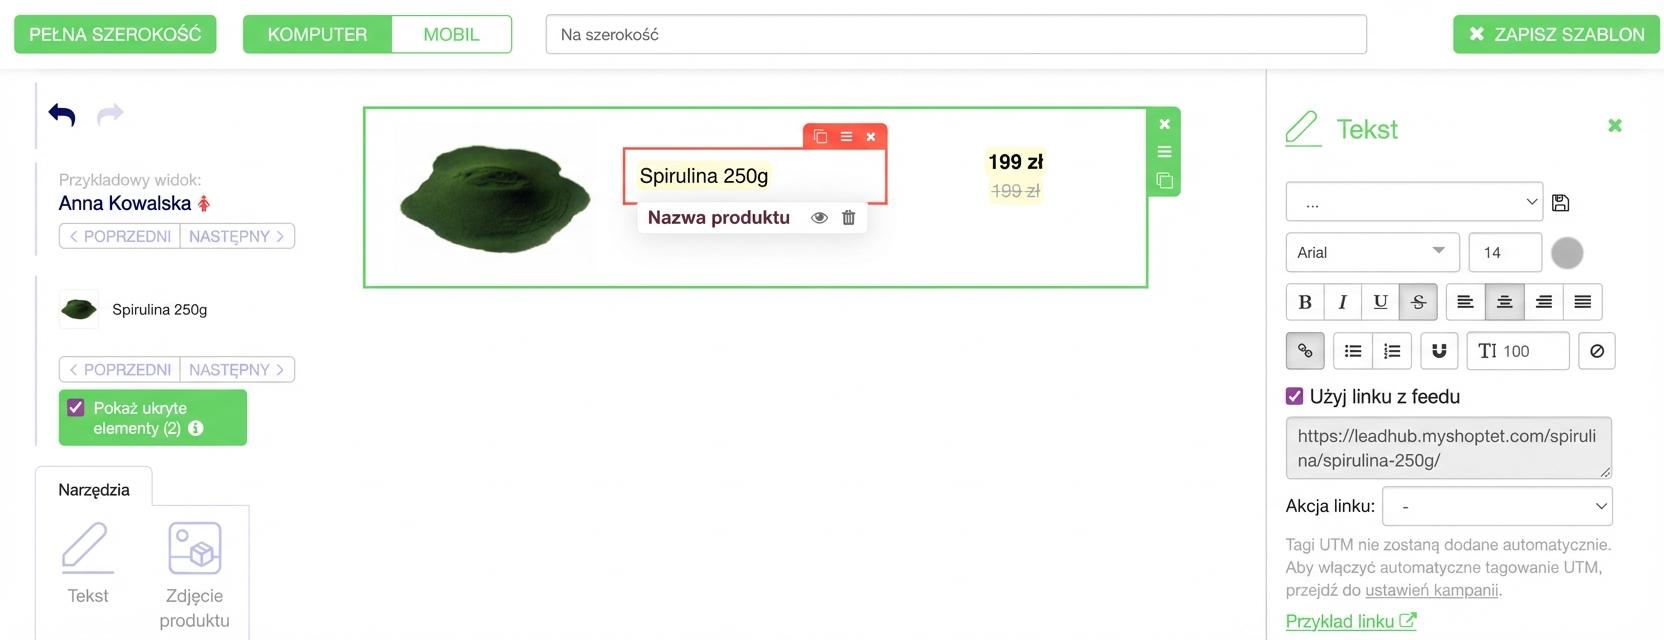The image size is (1664, 640).
Task: Apply italic formatting
Action: (x=1343, y=302)
